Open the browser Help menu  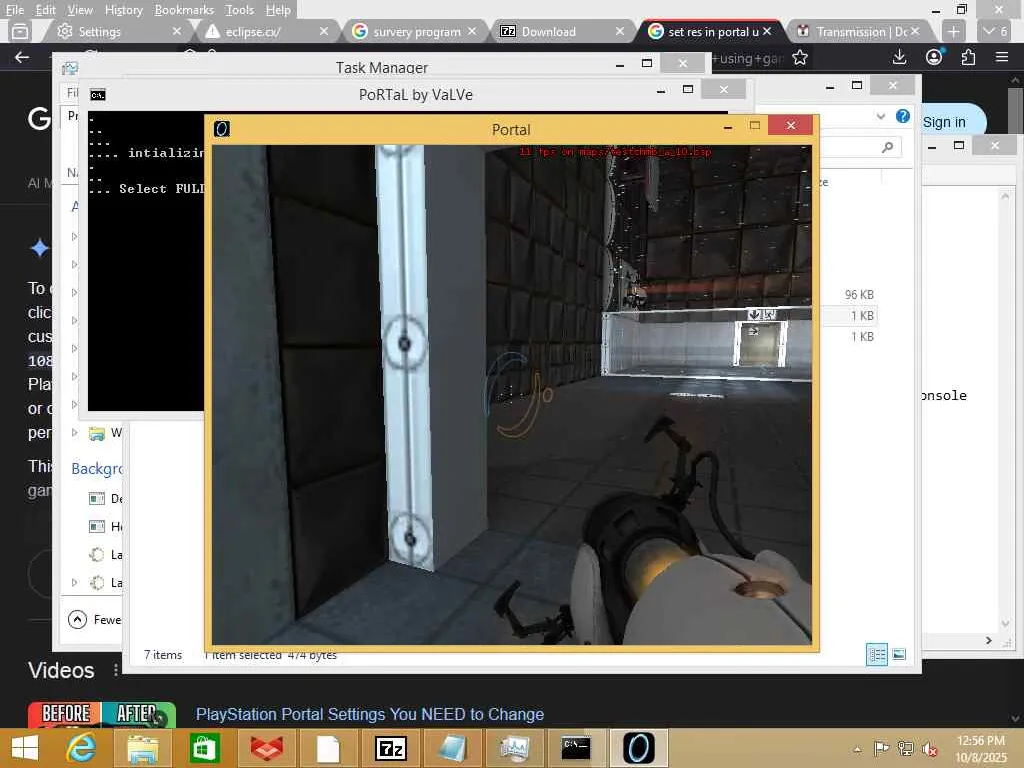278,10
